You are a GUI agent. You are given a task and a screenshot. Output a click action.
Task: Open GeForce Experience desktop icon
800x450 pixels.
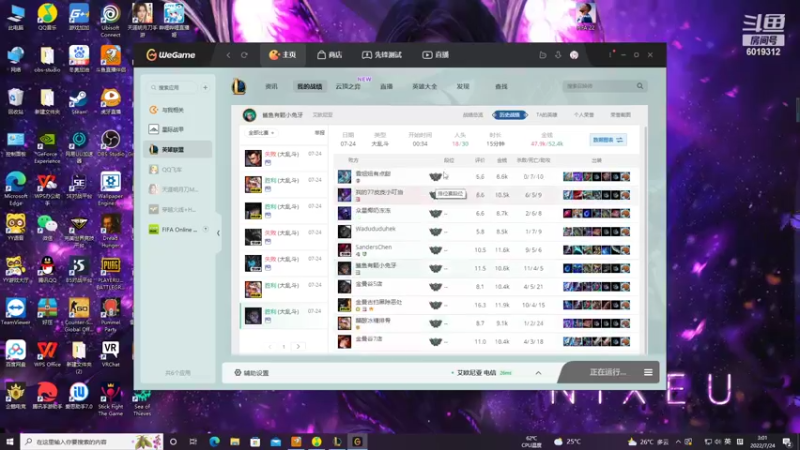click(47, 147)
